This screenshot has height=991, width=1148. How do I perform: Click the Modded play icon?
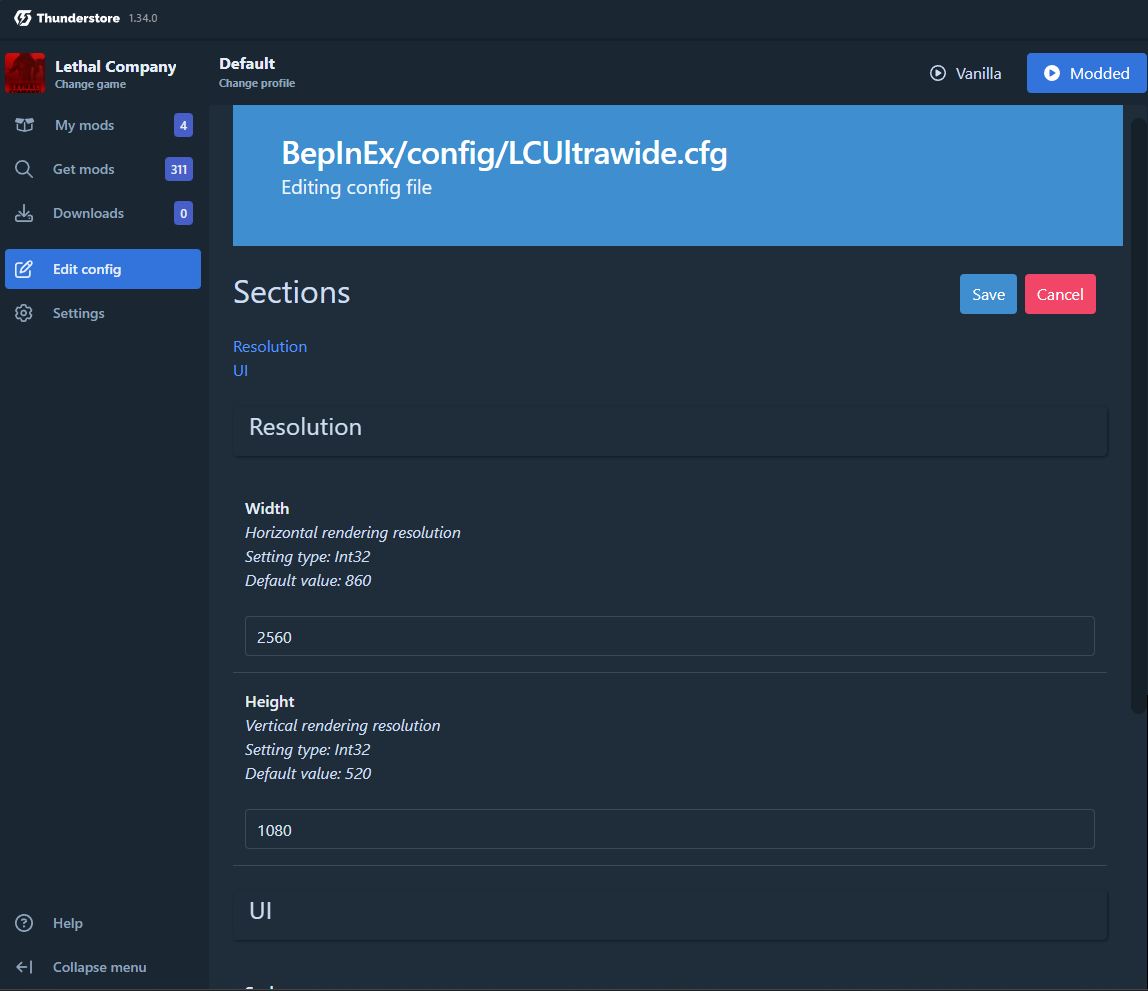click(x=1051, y=73)
